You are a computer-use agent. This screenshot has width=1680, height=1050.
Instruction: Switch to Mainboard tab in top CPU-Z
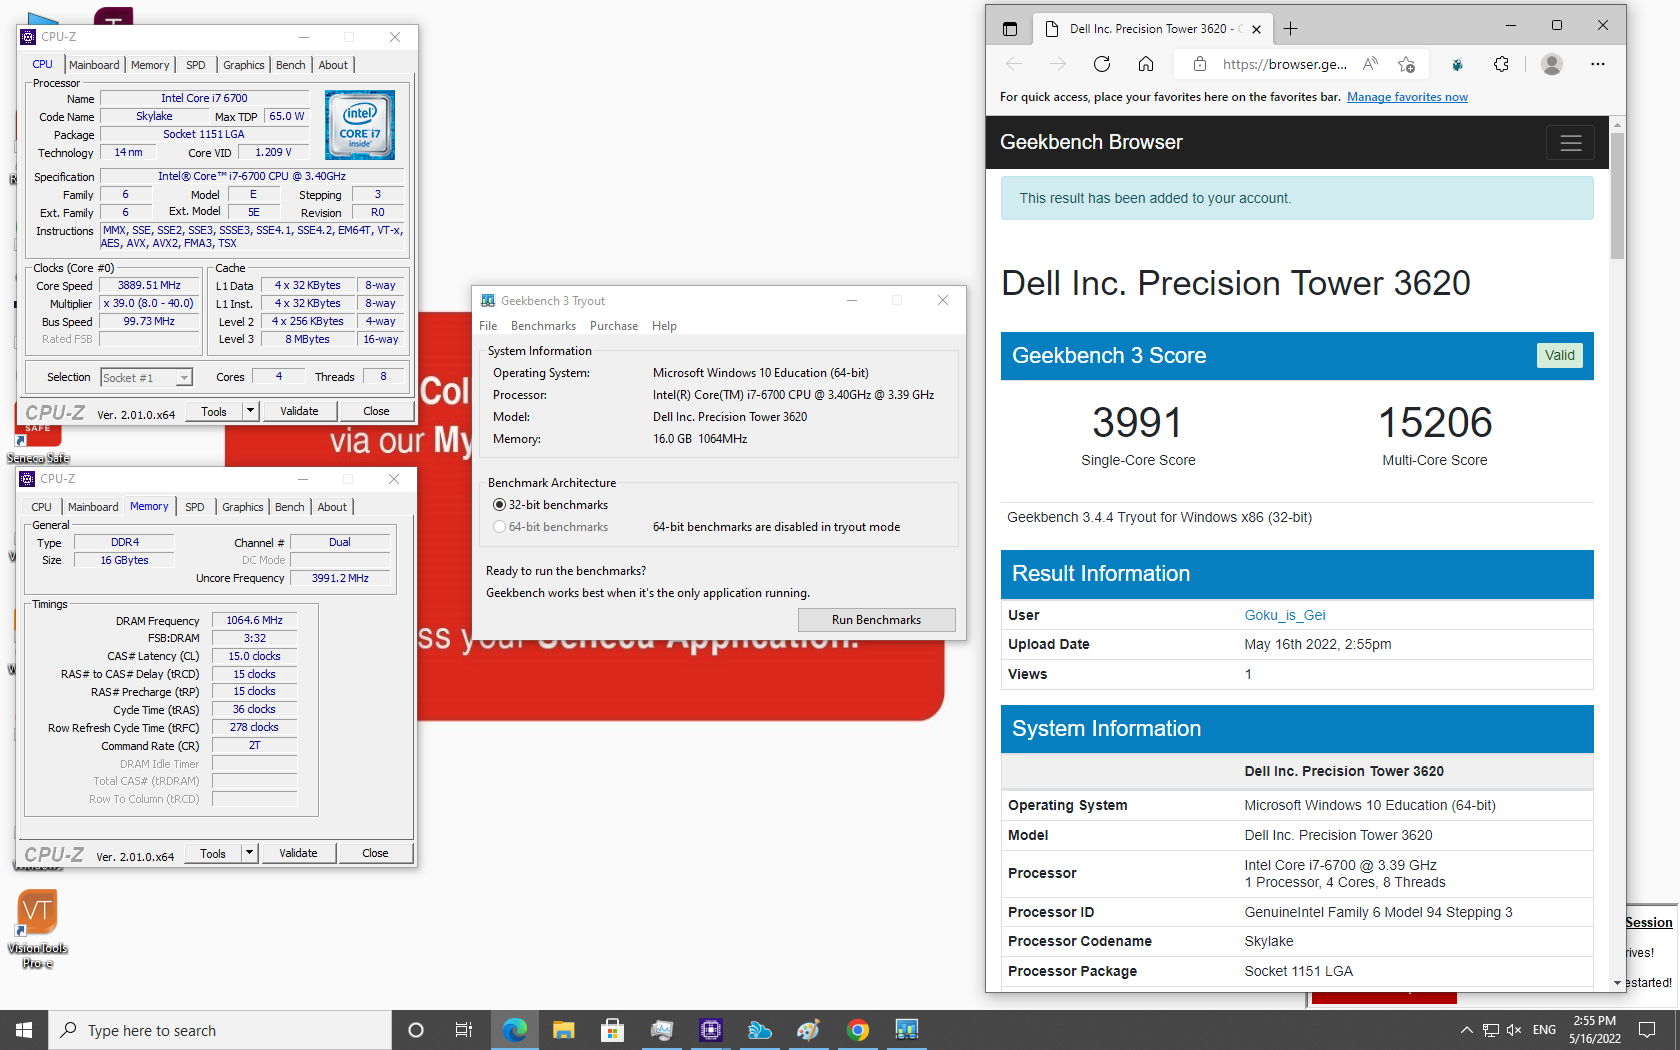coord(94,65)
